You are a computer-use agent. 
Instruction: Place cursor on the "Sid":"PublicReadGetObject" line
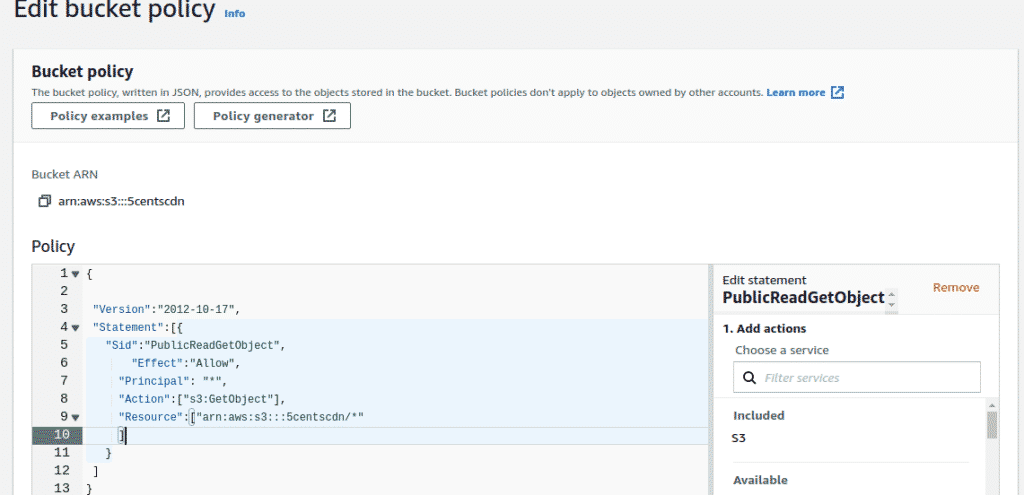click(x=196, y=345)
